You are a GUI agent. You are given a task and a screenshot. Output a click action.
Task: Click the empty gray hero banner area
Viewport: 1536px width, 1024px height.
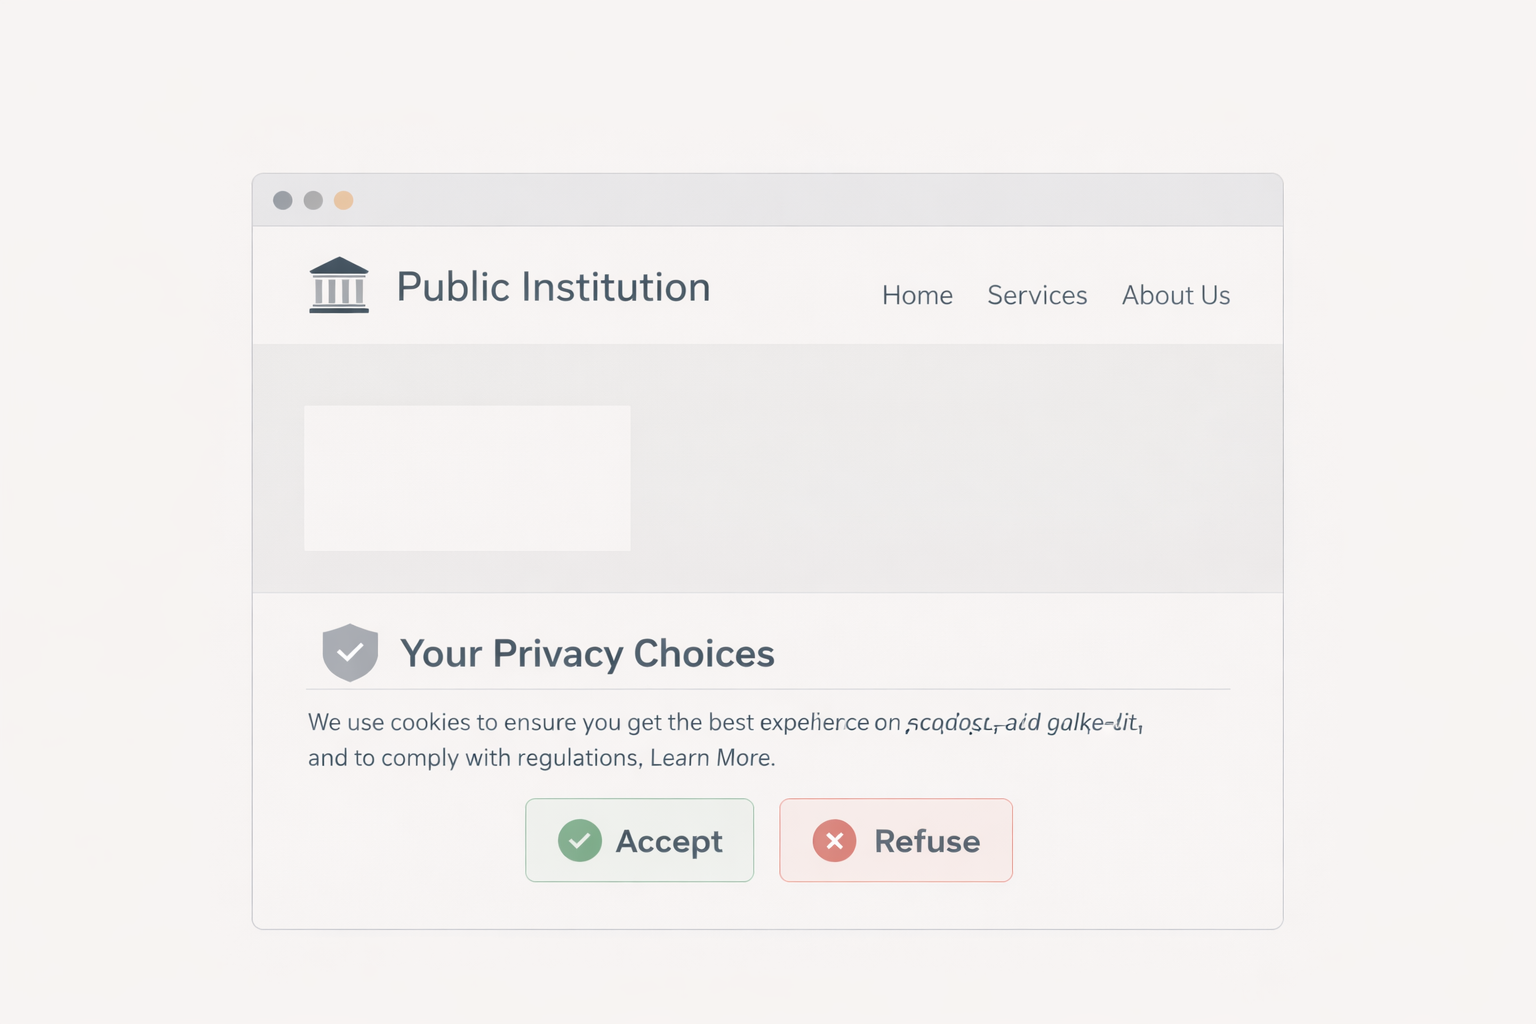pos(950,468)
